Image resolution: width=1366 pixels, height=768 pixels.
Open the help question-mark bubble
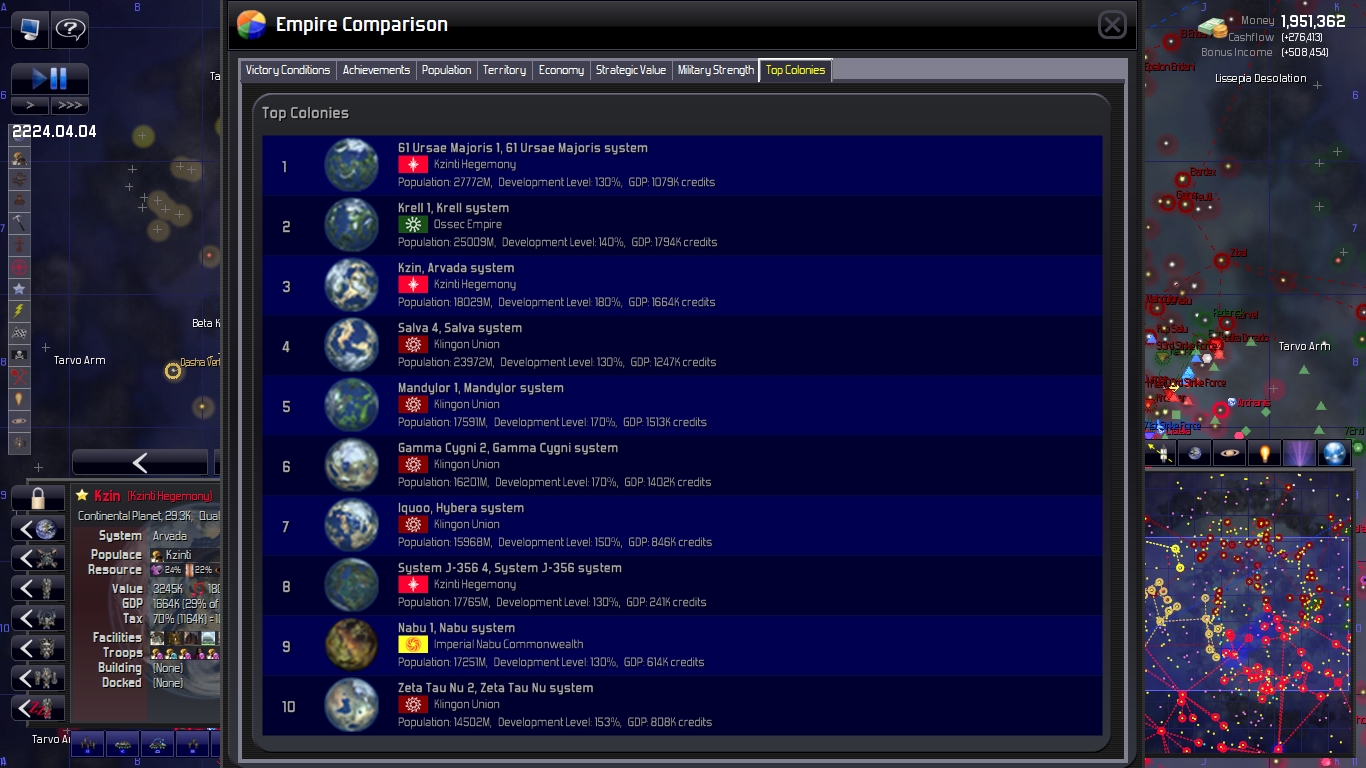69,29
